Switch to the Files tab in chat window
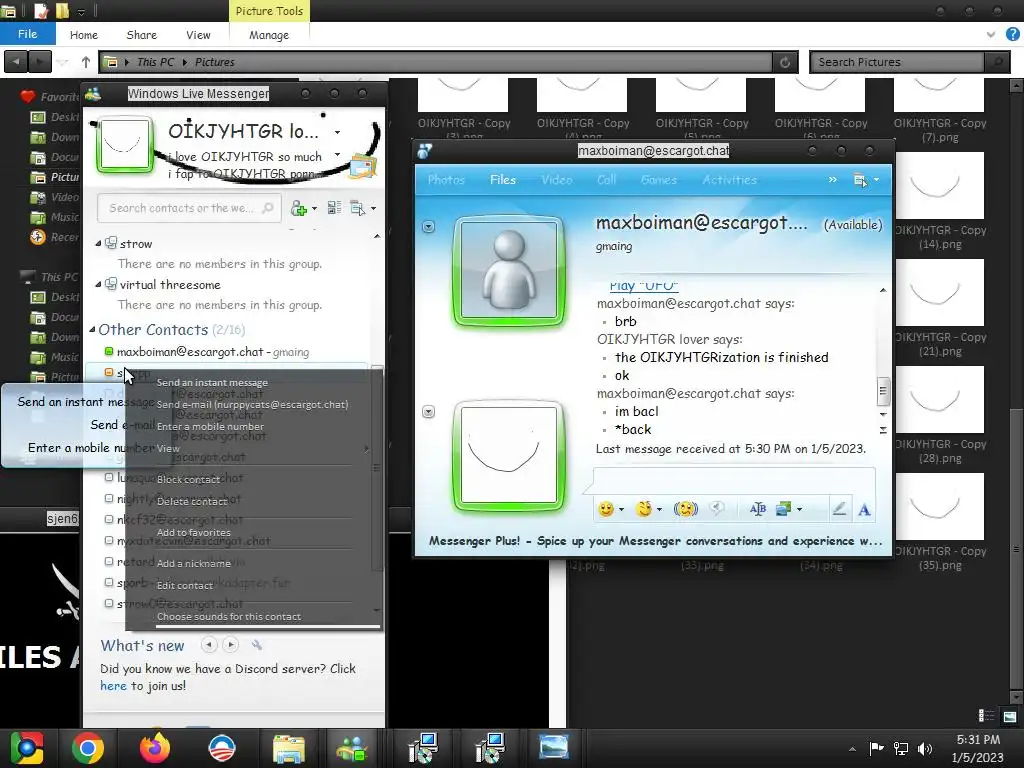 pyautogui.click(x=503, y=180)
